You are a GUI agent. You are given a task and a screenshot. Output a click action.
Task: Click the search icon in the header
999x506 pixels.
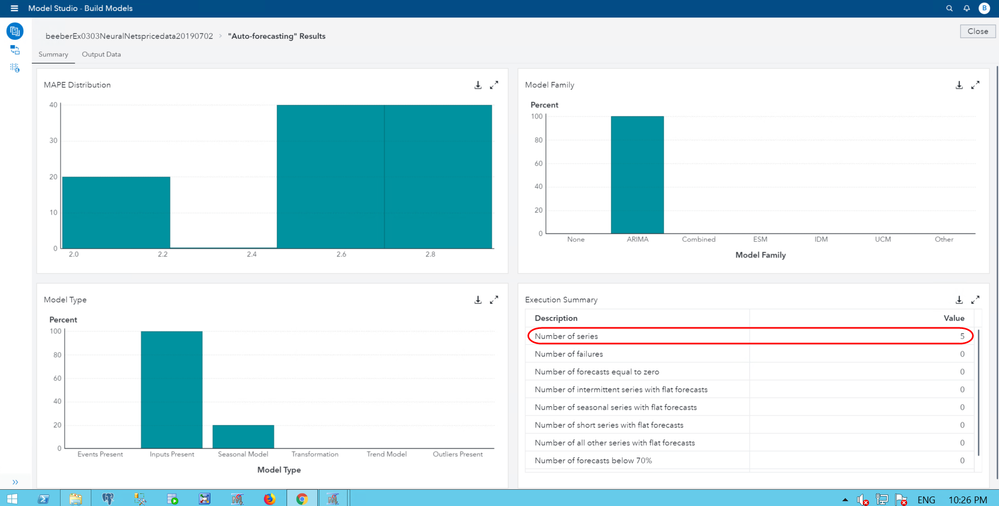coord(949,8)
